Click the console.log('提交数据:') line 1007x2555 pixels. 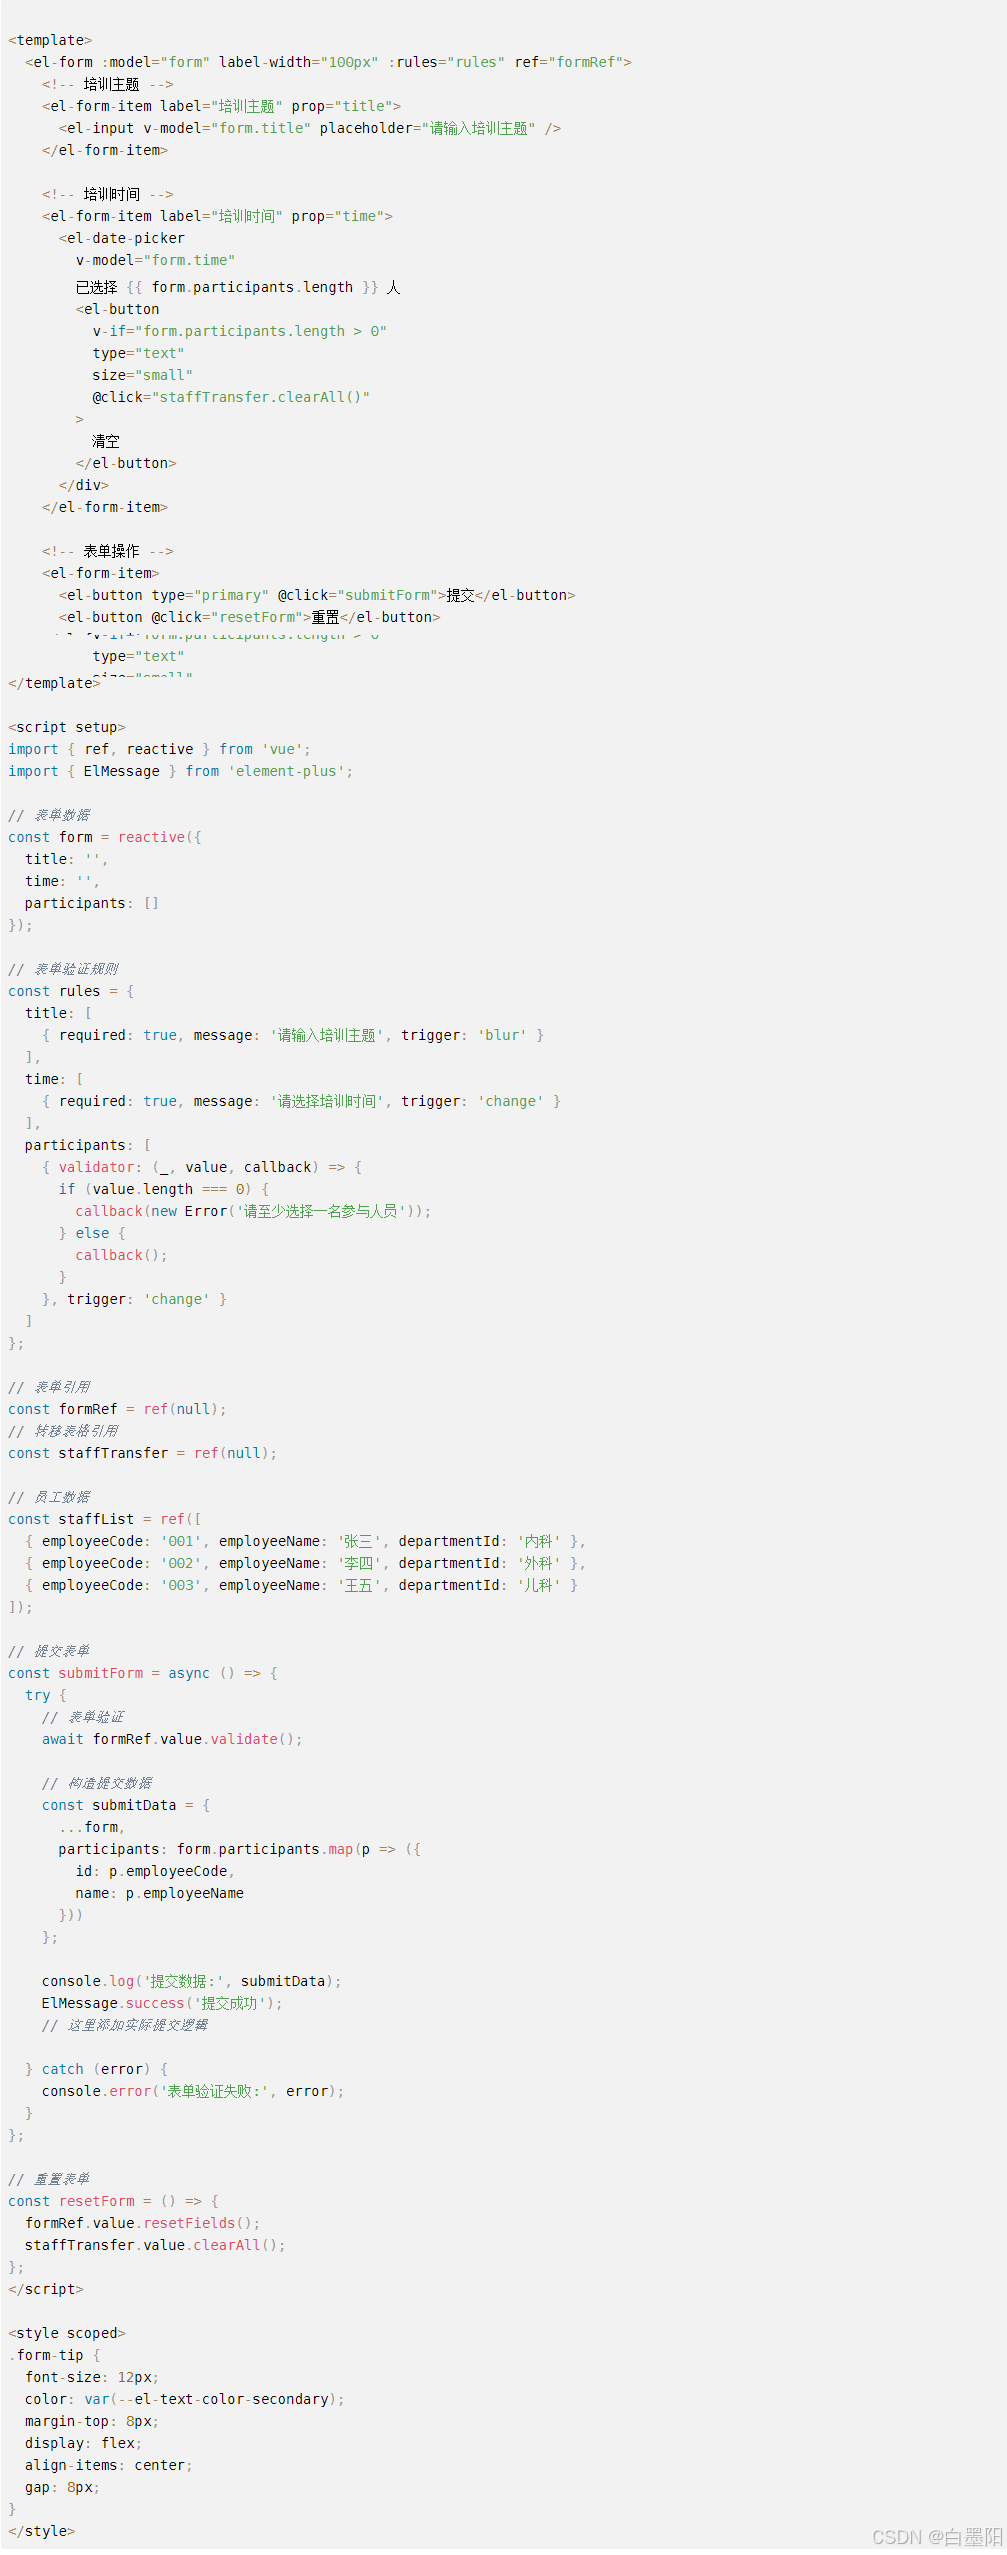[192, 1981]
